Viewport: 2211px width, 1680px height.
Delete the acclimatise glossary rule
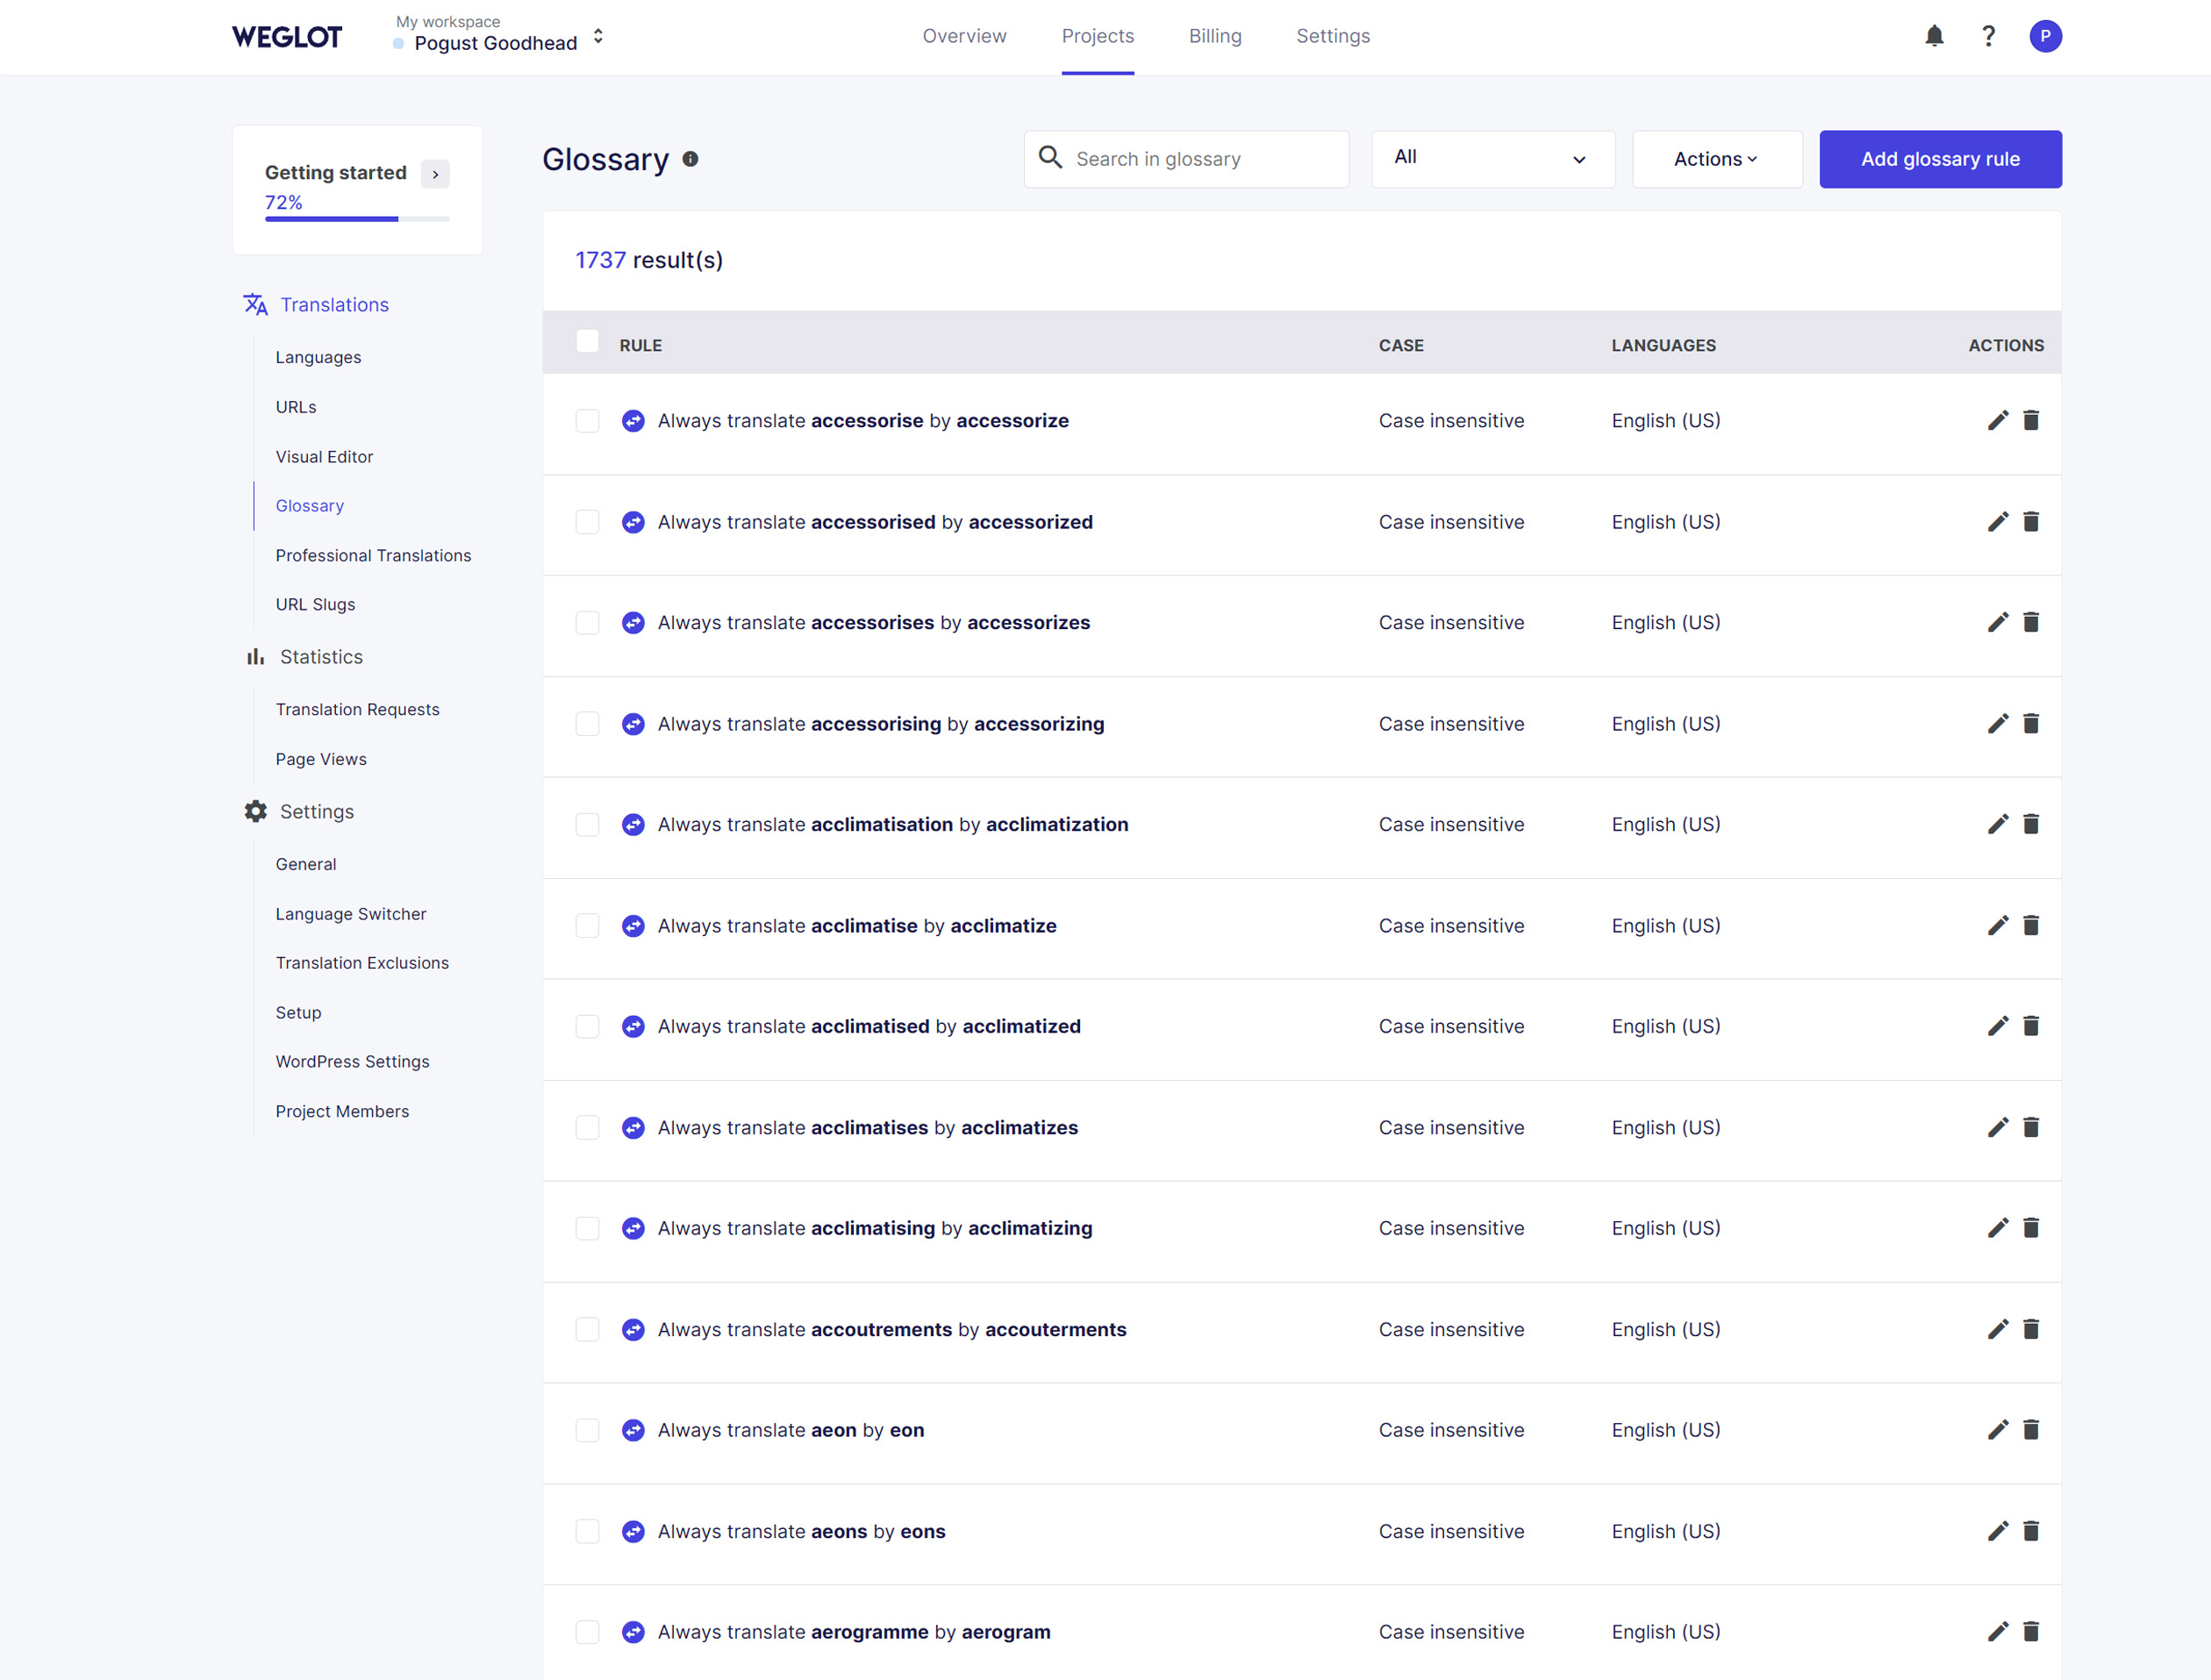point(2030,926)
